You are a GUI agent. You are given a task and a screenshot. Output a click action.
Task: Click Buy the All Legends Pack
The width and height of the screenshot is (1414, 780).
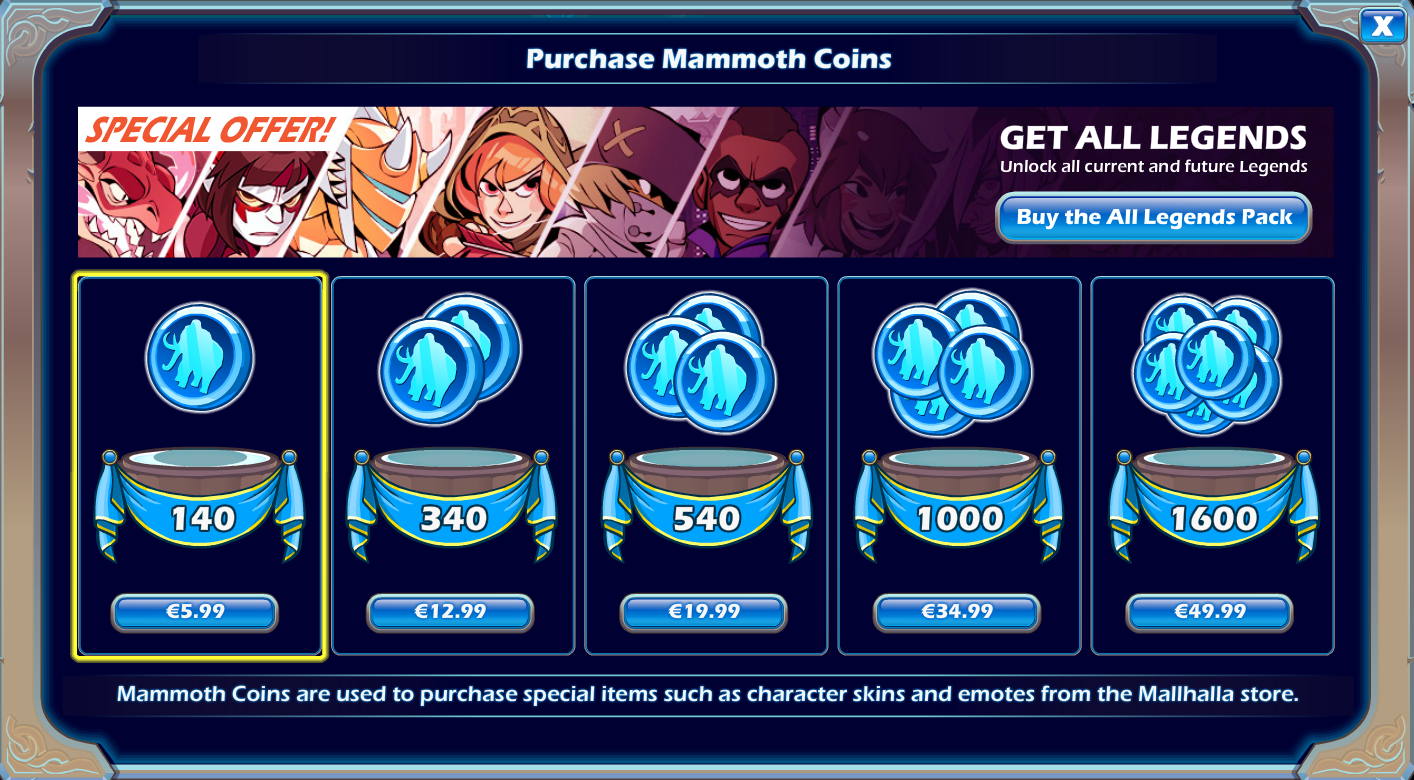1154,217
